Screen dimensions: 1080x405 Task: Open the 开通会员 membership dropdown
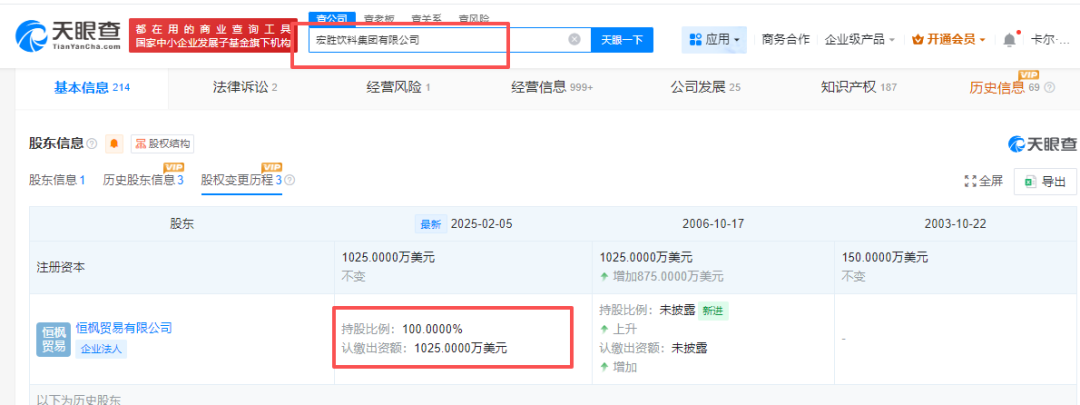click(948, 40)
